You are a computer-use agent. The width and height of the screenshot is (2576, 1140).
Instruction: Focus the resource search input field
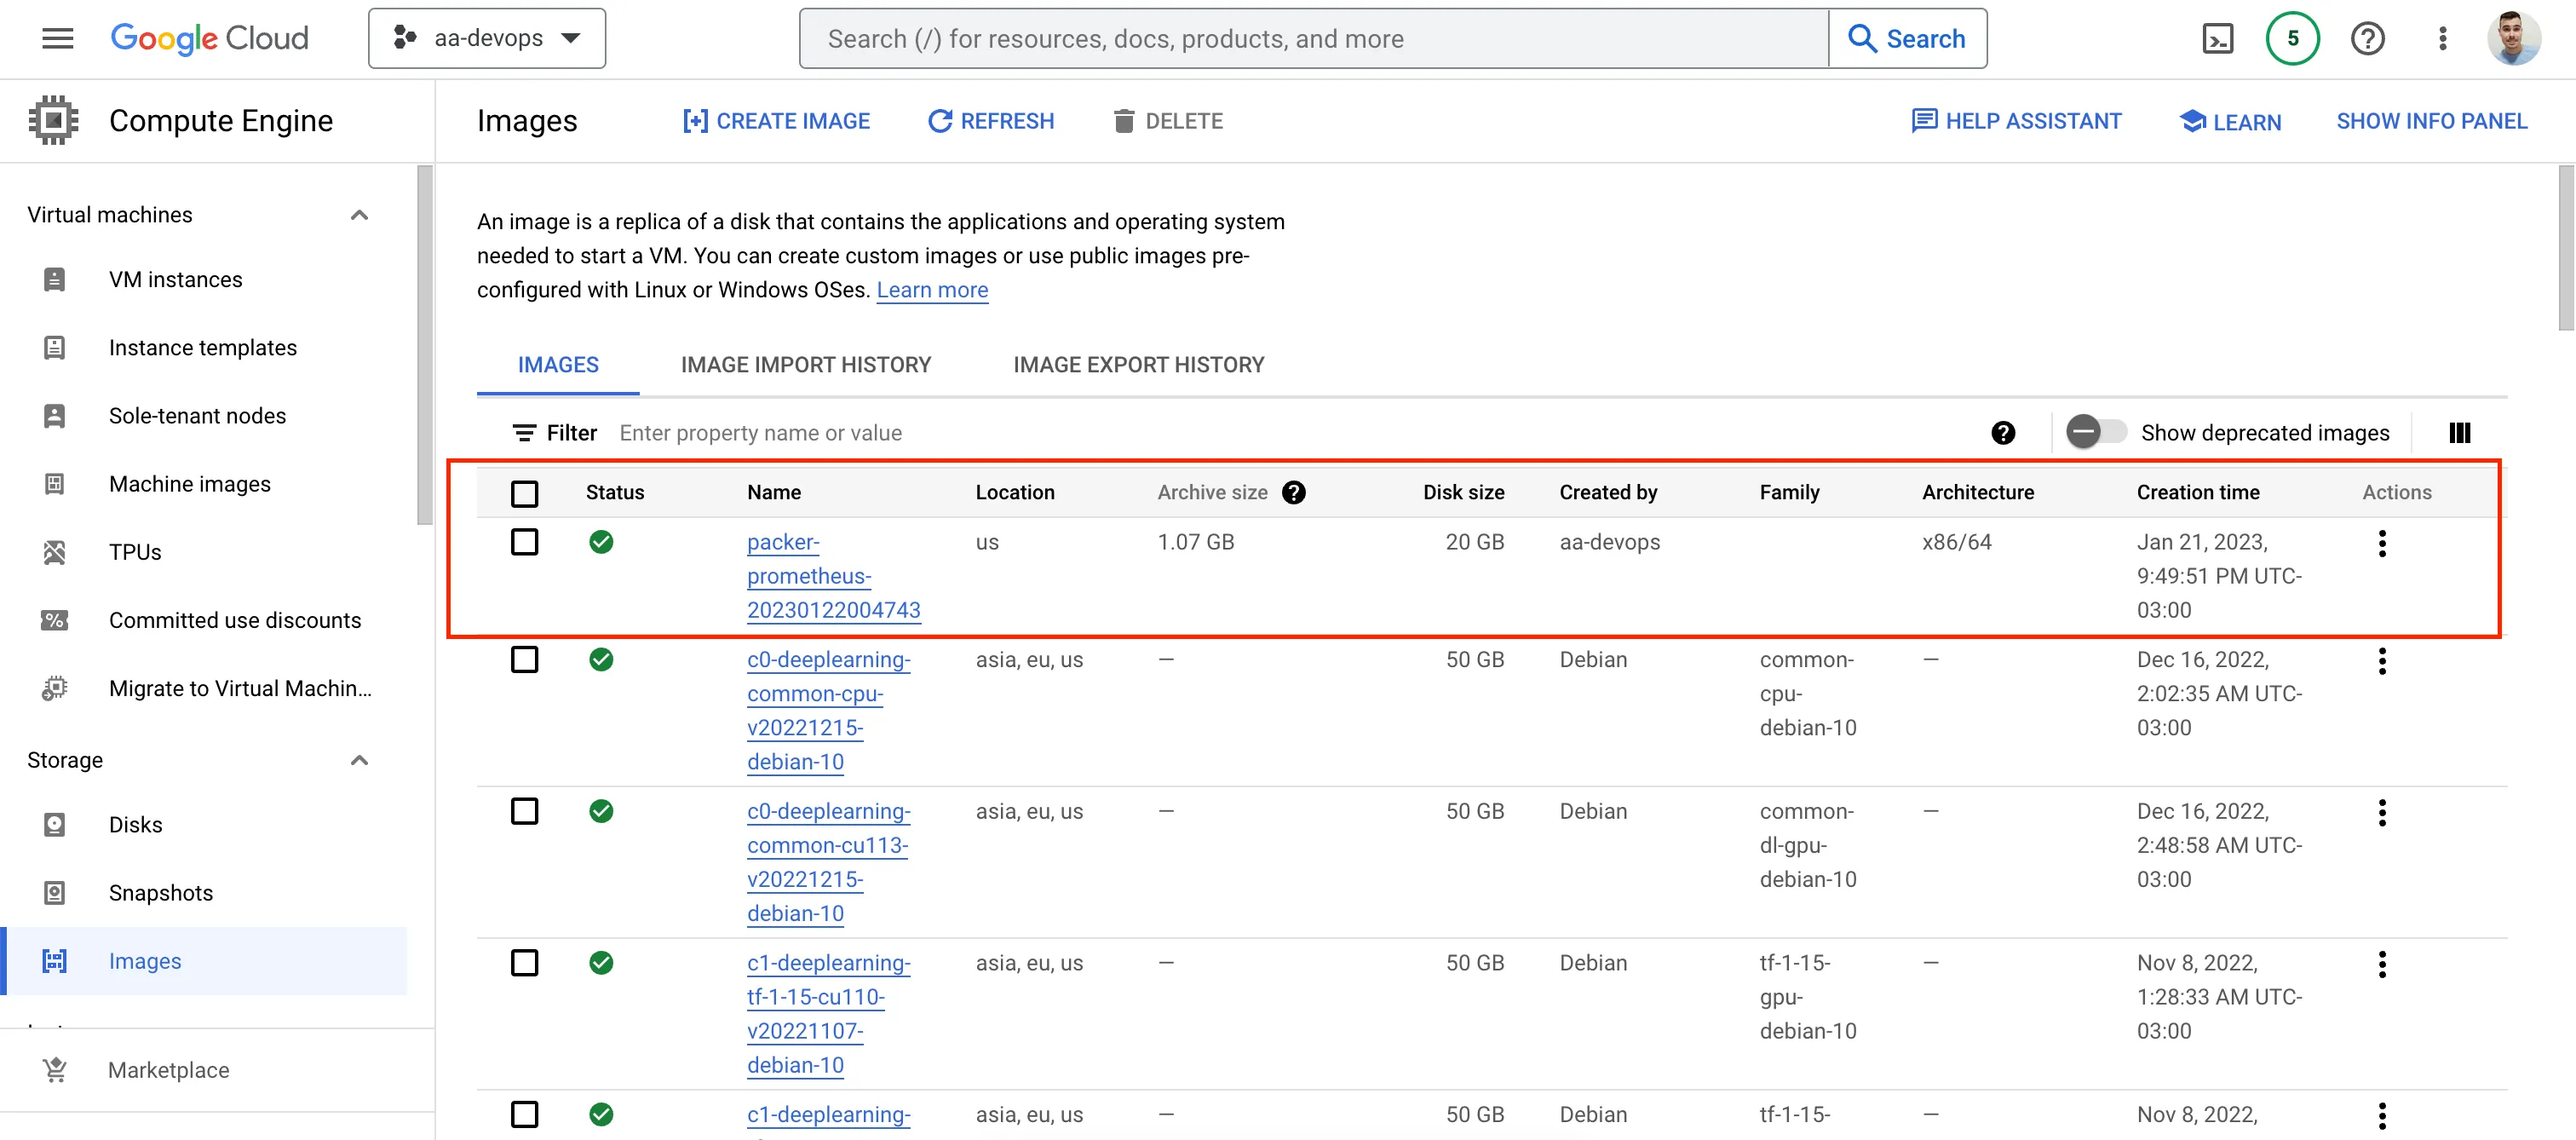[x=1314, y=38]
